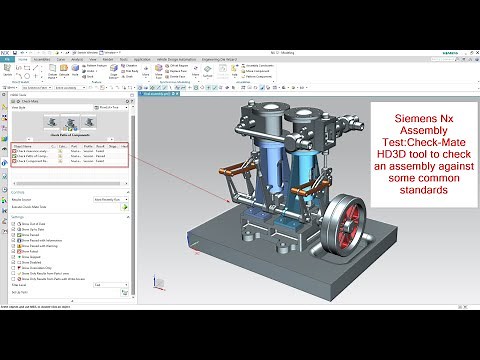Click the Check-Mate panel help question mark
Image resolution: width=480 pixels, height=360 pixels.
click(131, 101)
